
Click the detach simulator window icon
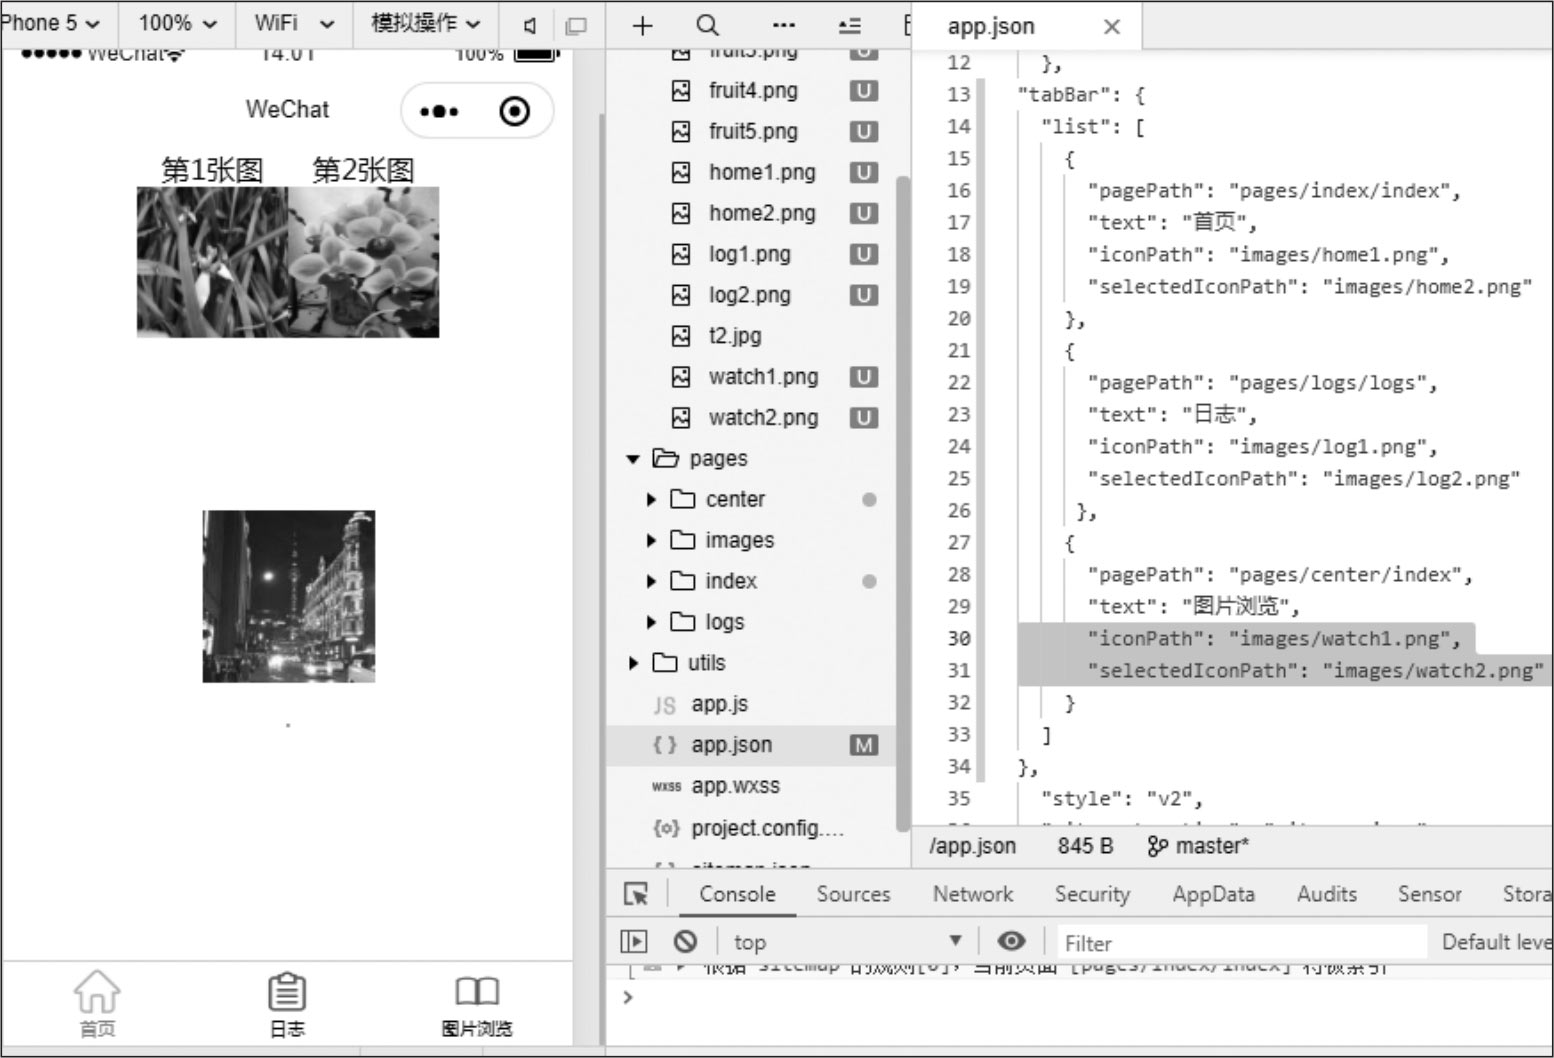pos(576,26)
